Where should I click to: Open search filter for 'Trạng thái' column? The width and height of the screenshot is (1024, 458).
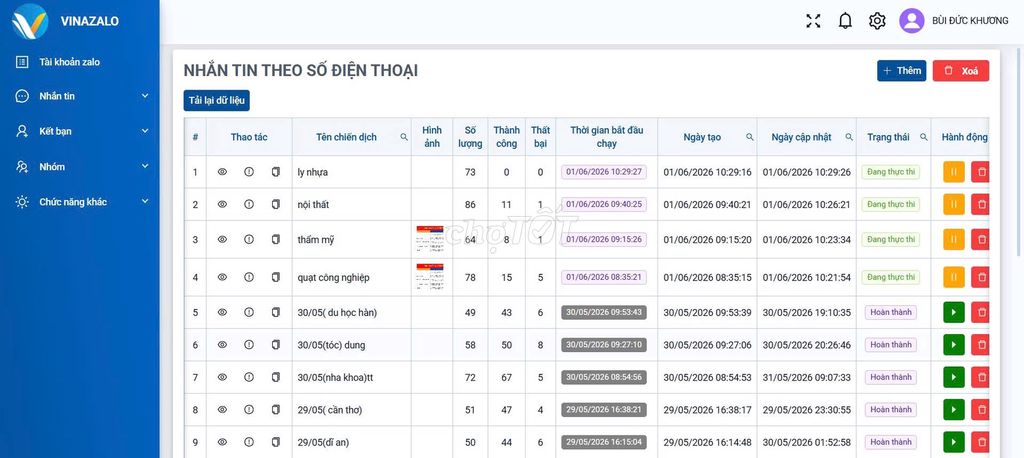[923, 137]
